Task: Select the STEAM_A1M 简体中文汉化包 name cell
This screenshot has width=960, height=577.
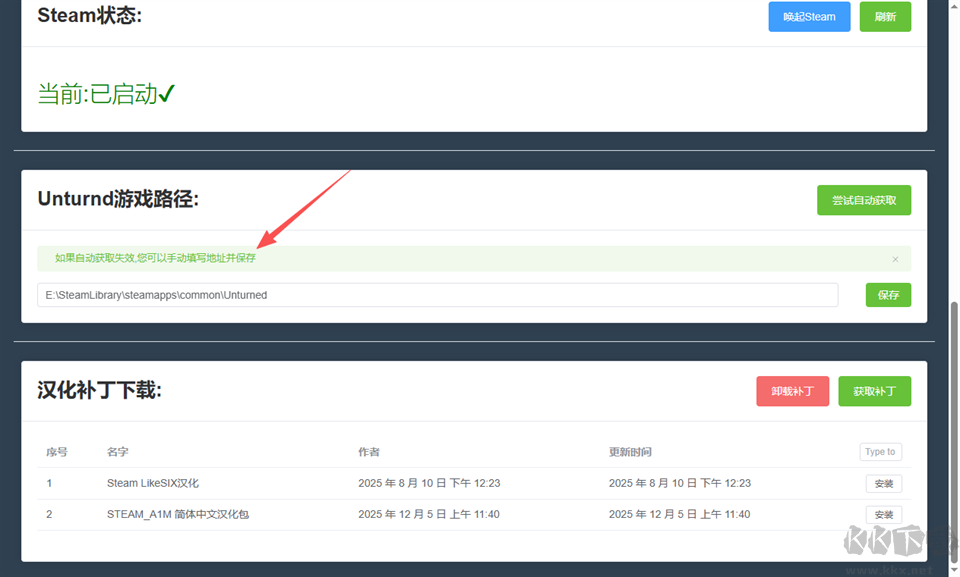Action: click(x=178, y=515)
